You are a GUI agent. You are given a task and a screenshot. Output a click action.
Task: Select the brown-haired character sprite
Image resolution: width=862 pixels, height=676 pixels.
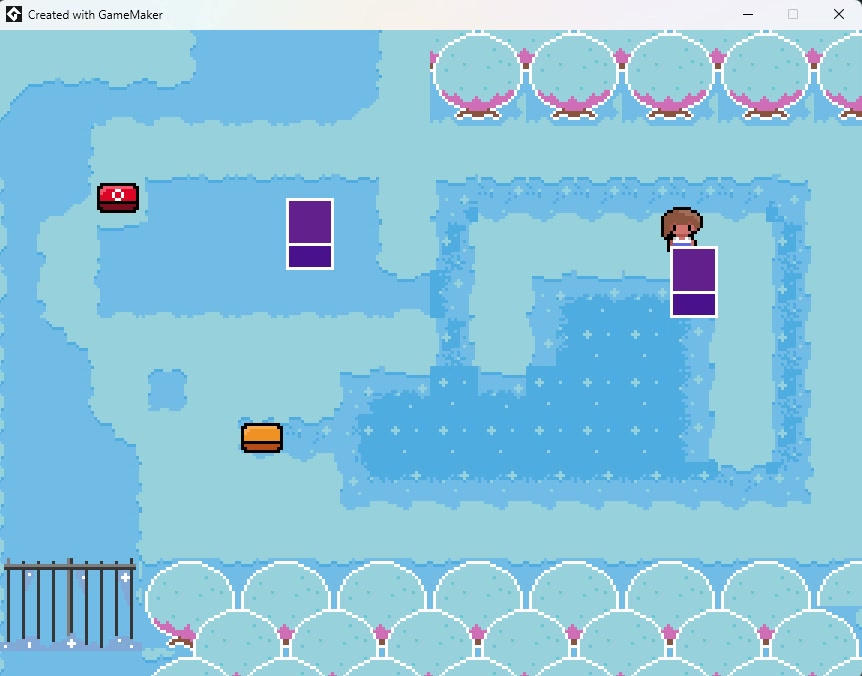(681, 228)
